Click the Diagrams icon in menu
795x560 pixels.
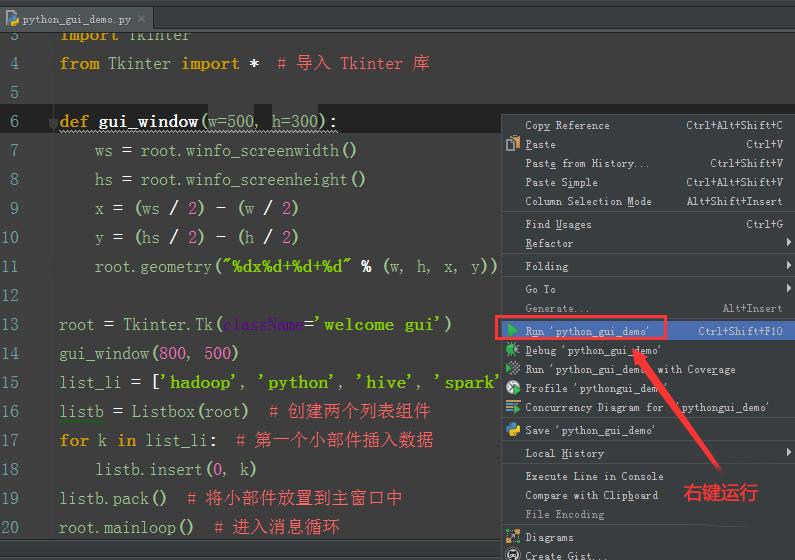(513, 537)
